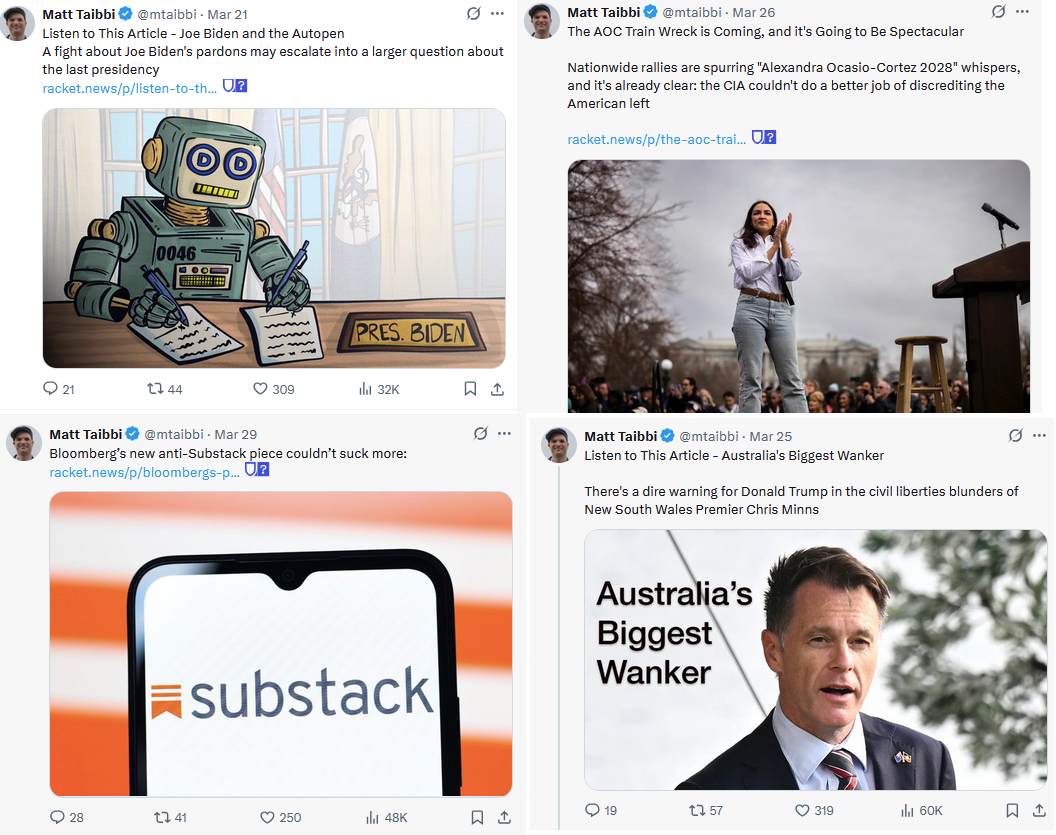Viewport: 1056px width, 835px height.
Task: Open more options on Mar 29 tweet
Action: (504, 434)
